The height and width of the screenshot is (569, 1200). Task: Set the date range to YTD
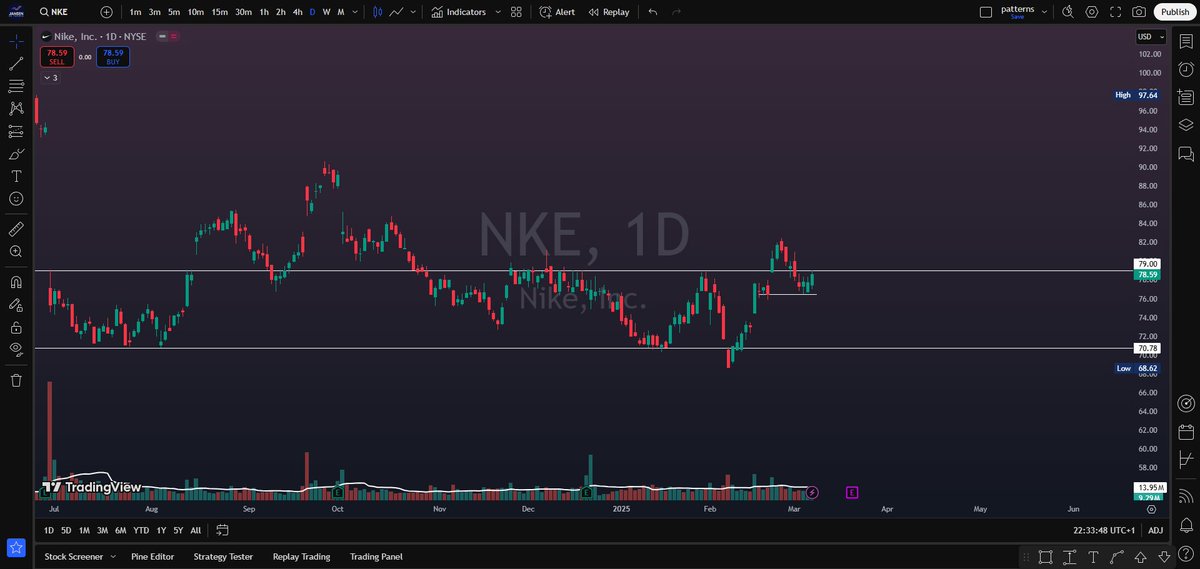click(141, 530)
